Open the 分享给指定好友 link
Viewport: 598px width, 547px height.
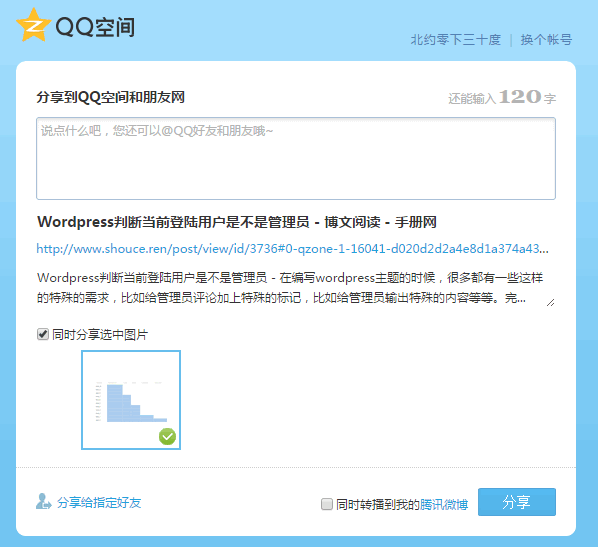(99, 502)
